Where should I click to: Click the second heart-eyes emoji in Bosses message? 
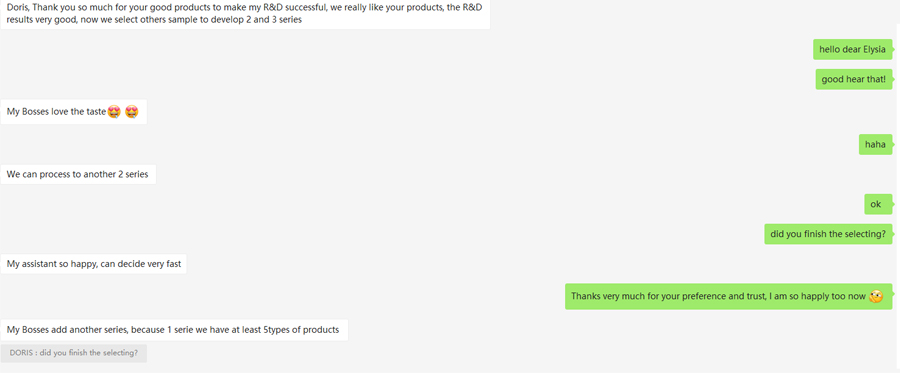(x=132, y=112)
